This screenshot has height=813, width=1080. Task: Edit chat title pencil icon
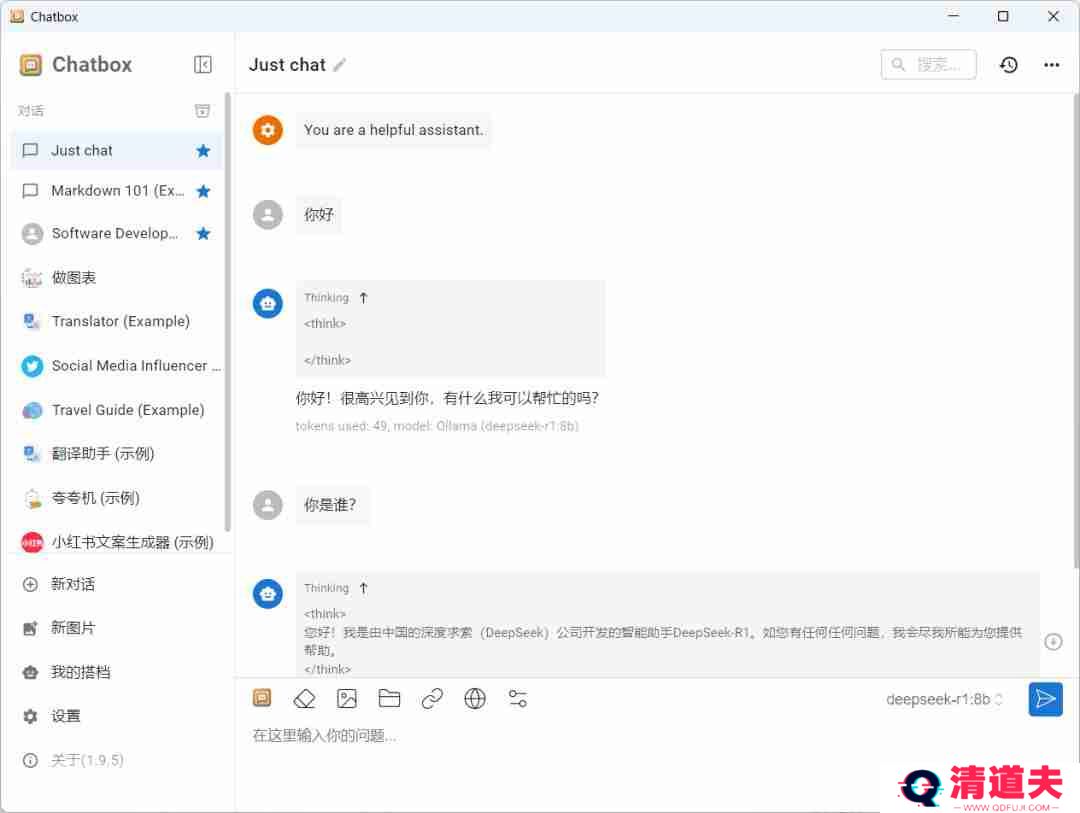[x=340, y=65]
